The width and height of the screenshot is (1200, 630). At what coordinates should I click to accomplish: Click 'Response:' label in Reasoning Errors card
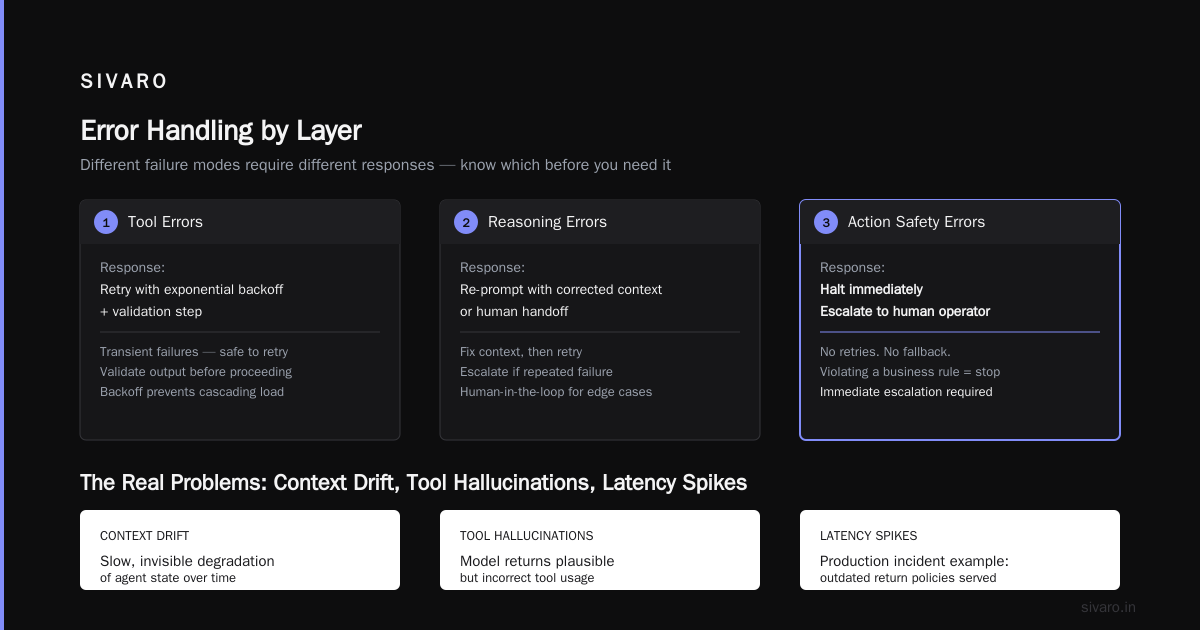[492, 268]
